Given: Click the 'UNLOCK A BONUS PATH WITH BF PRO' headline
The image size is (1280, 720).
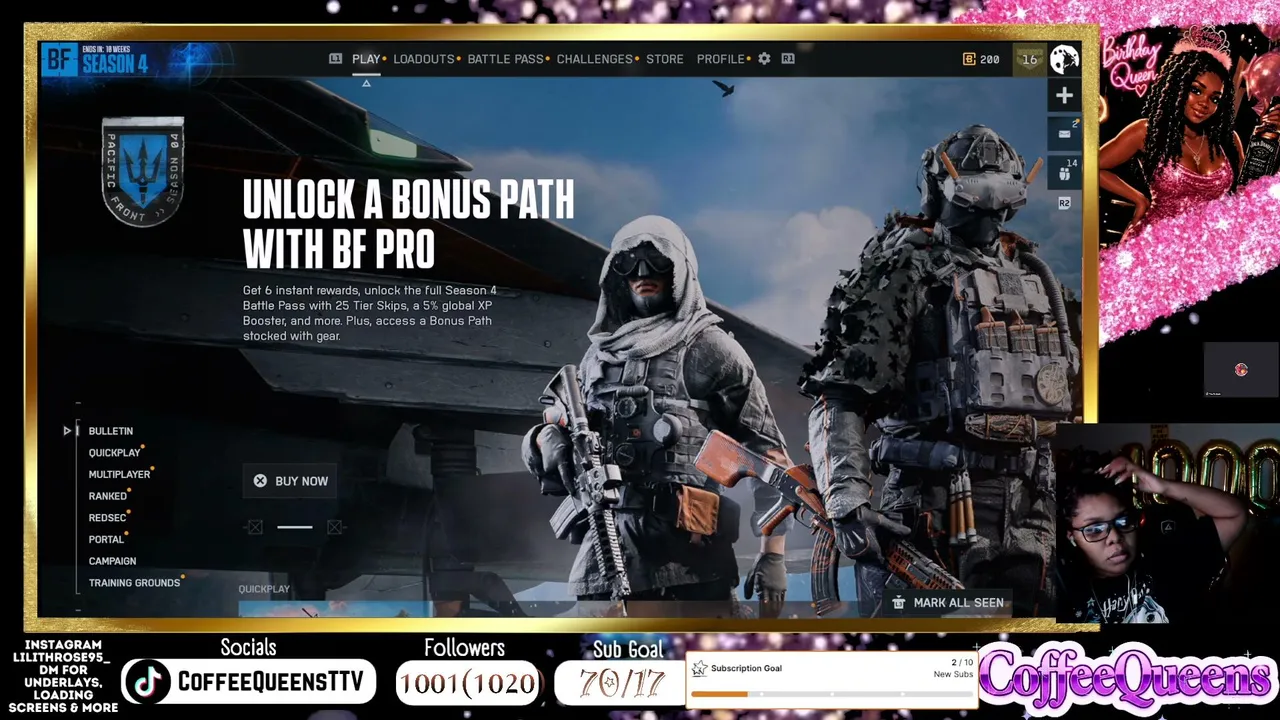Looking at the screenshot, I should click(409, 225).
